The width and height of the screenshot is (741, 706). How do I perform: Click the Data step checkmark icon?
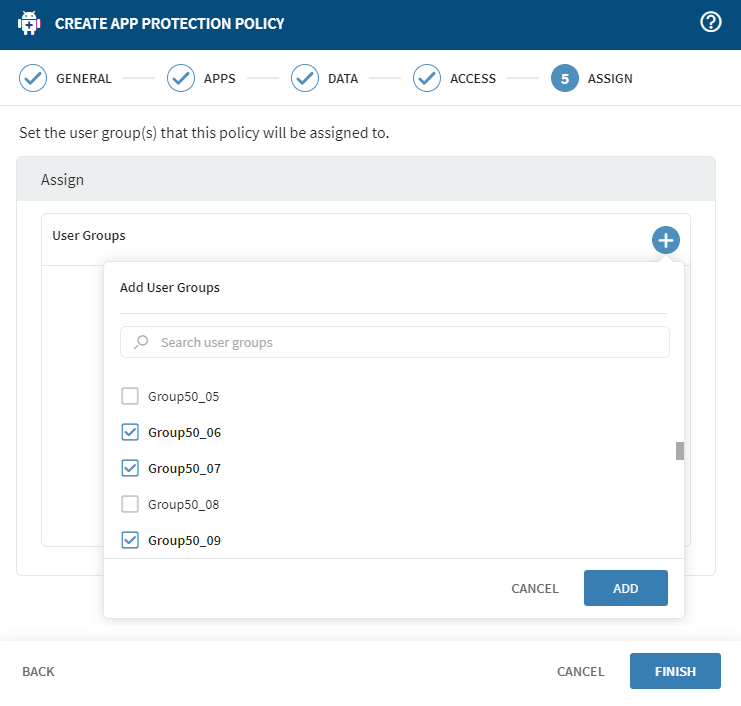305,78
